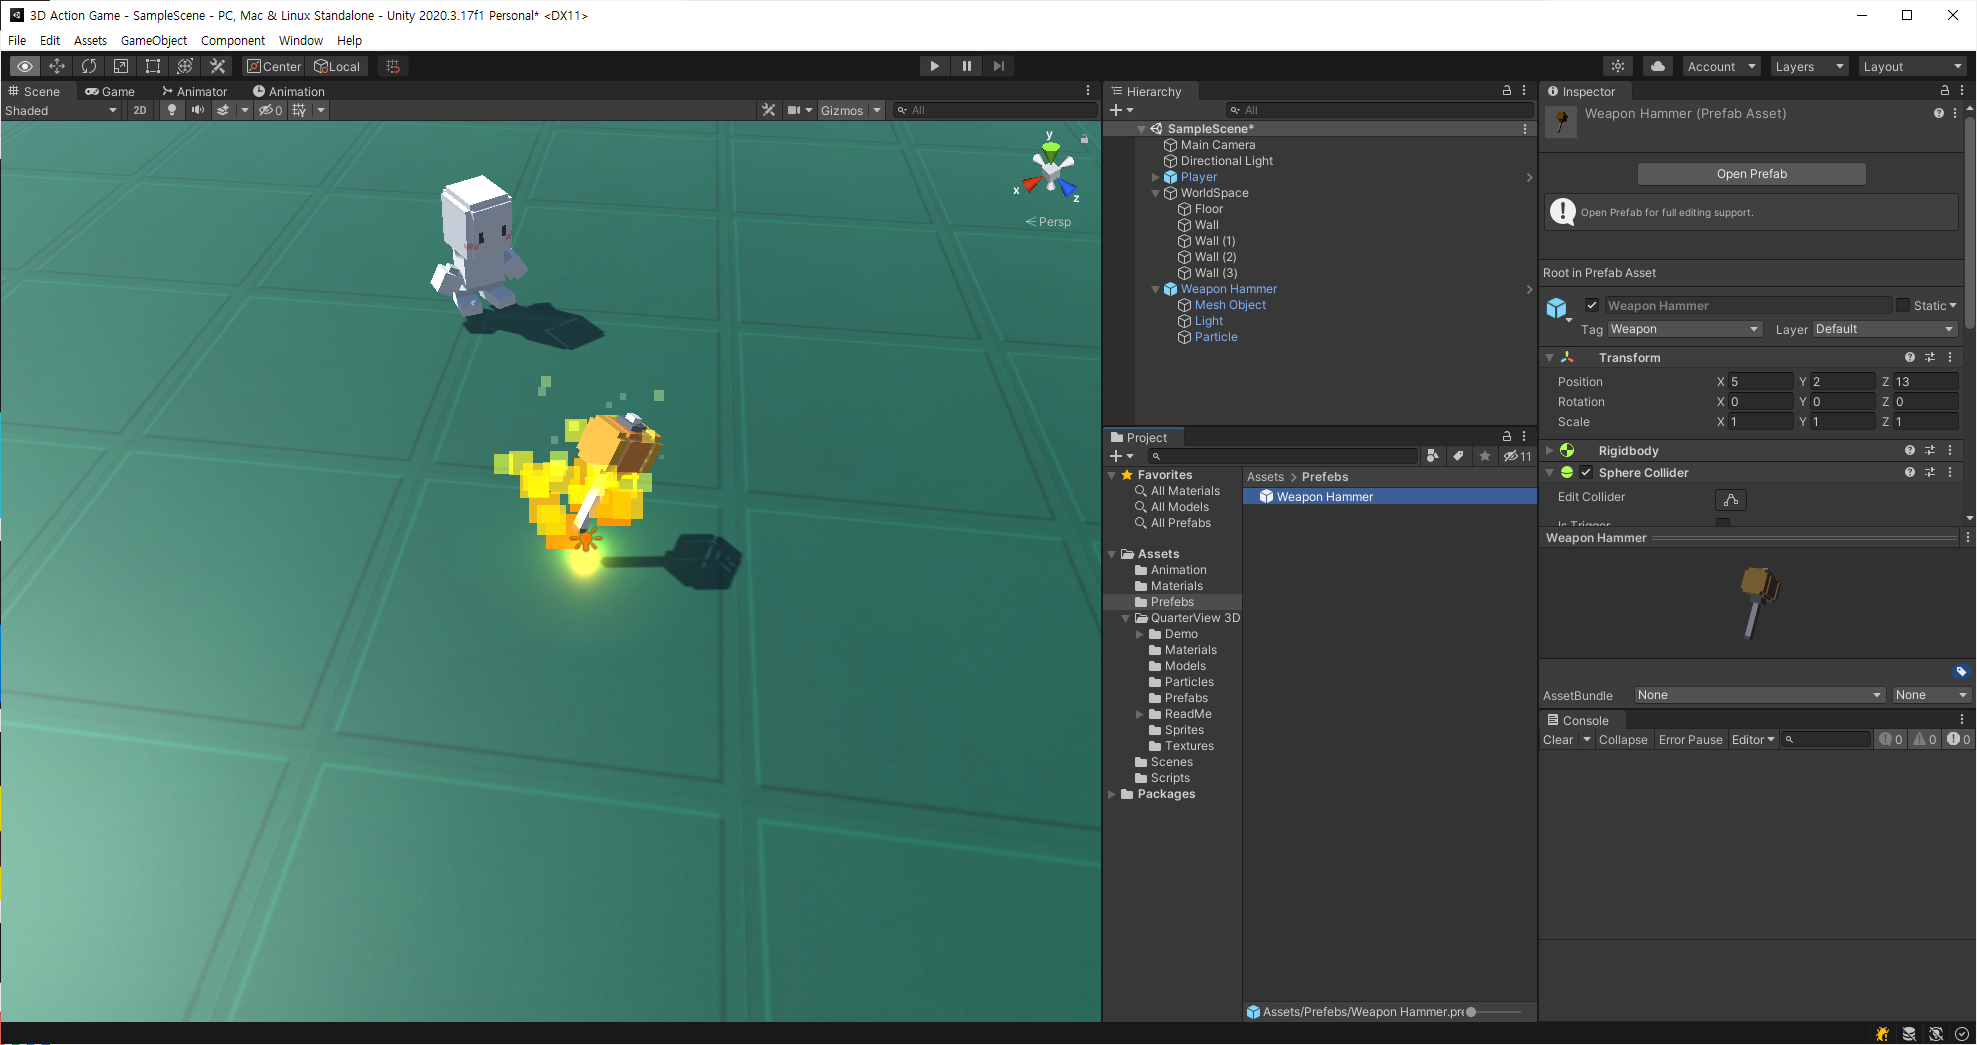The height and width of the screenshot is (1045, 1977).
Task: Step one frame forward
Action: (x=998, y=66)
